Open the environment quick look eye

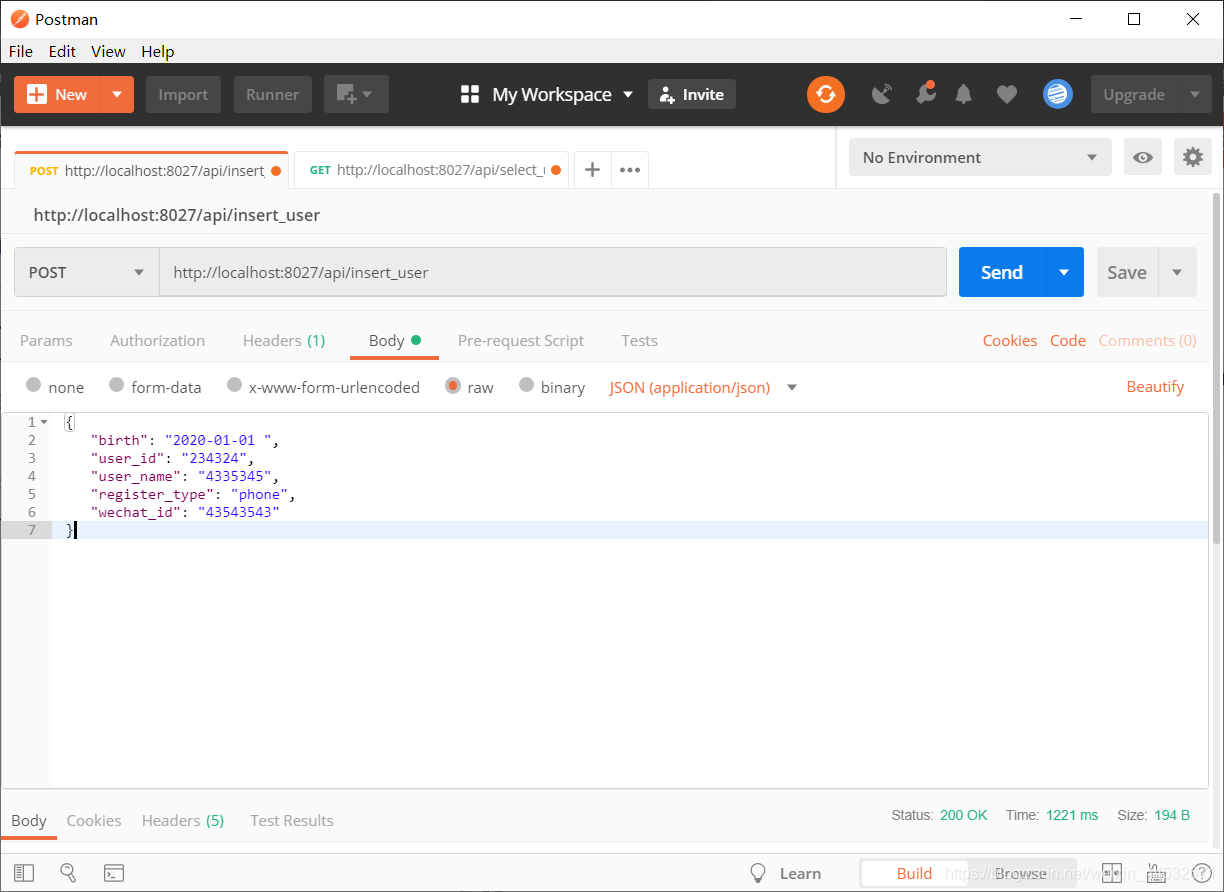[x=1142, y=157]
